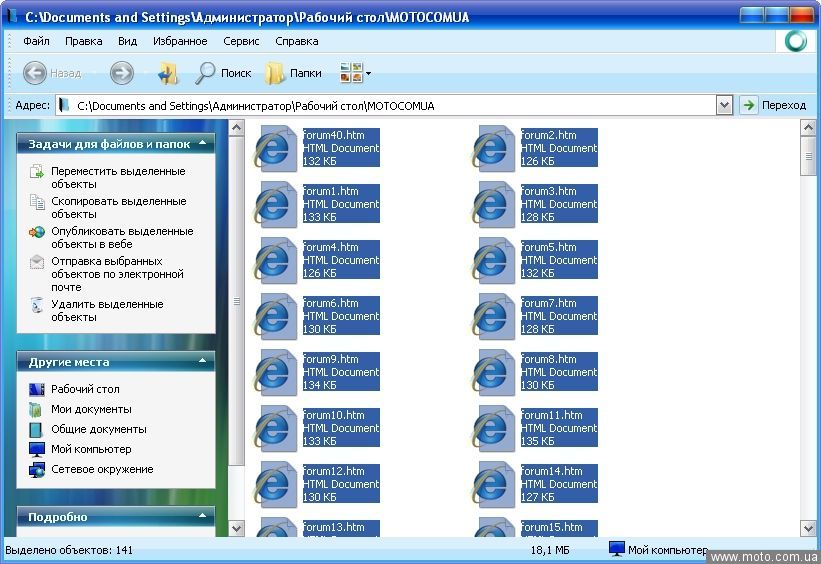
Task: Click file list scrollbar down arrow
Action: pyautogui.click(x=808, y=528)
